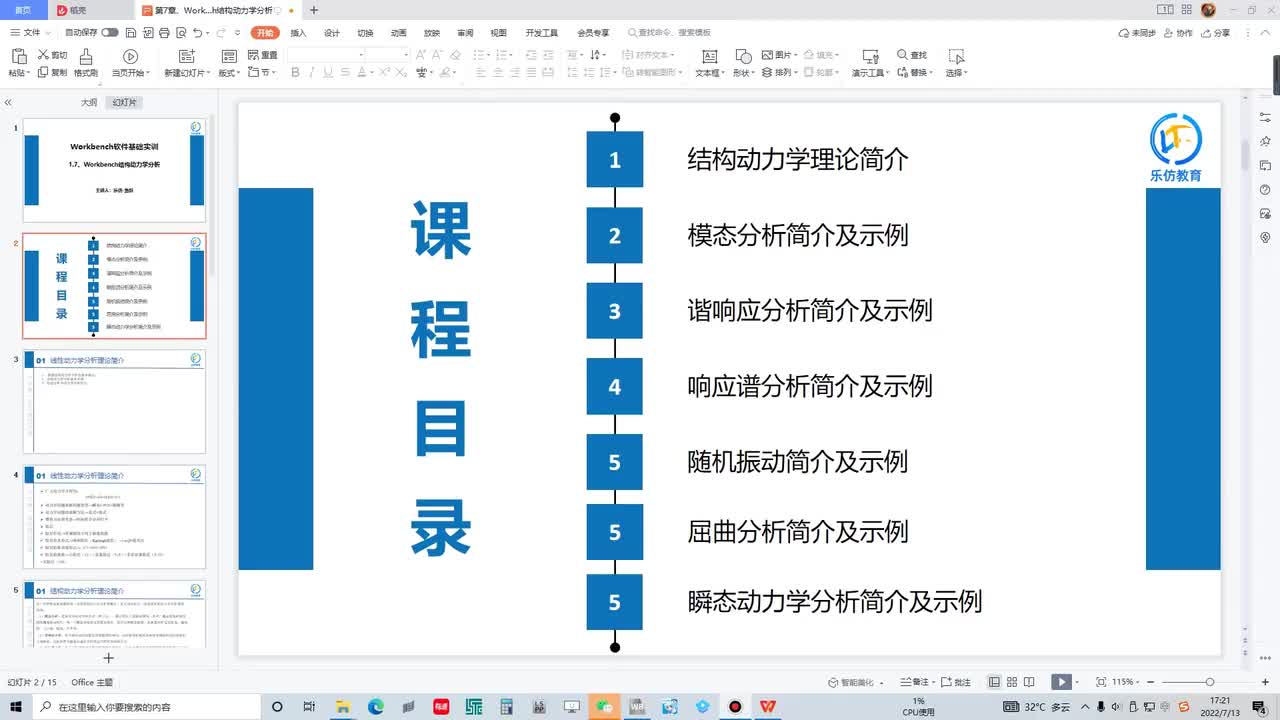Undo the last action
The height and width of the screenshot is (720, 1280).
point(197,33)
